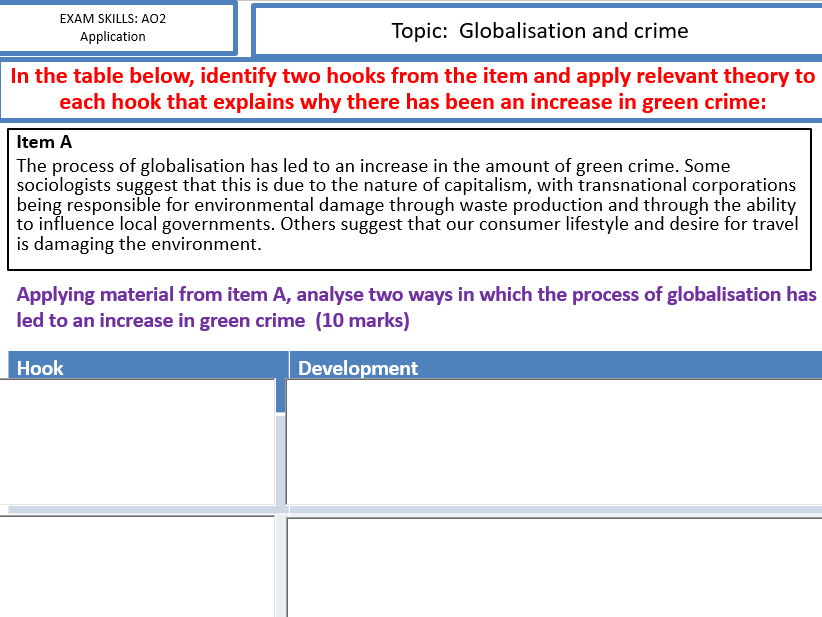Click the purple 'Applying material from item A' question
Image resolution: width=822 pixels, height=617 pixels.
(416, 307)
